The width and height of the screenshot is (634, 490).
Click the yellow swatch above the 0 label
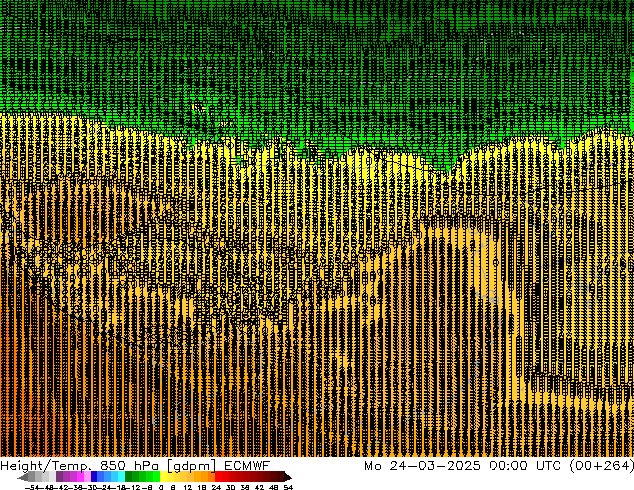tap(163, 476)
